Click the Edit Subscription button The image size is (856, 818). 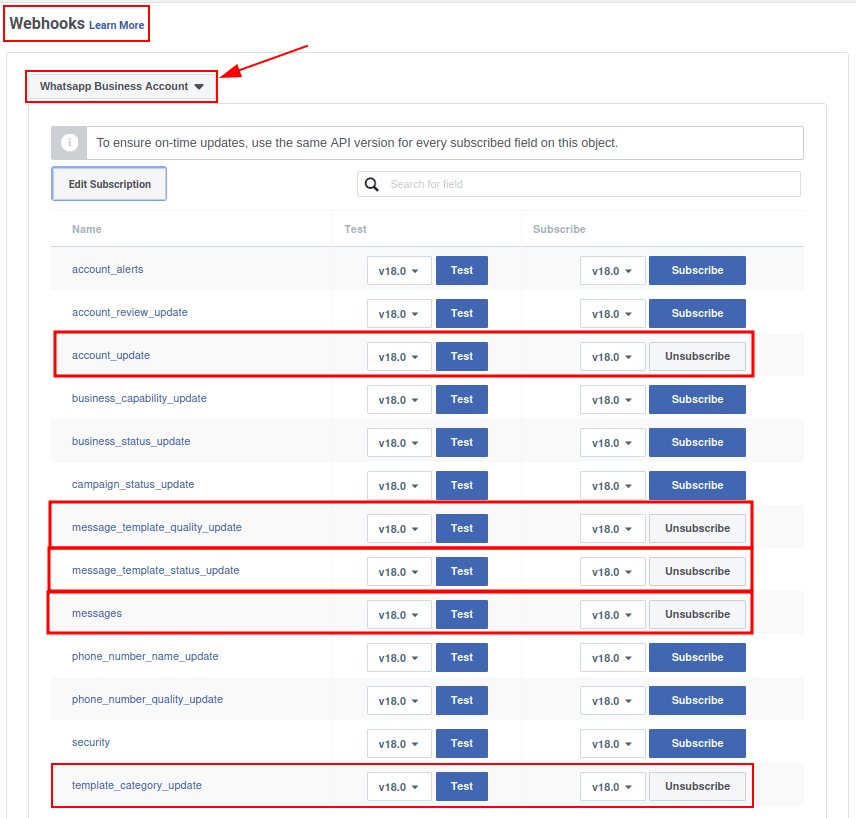pos(109,184)
